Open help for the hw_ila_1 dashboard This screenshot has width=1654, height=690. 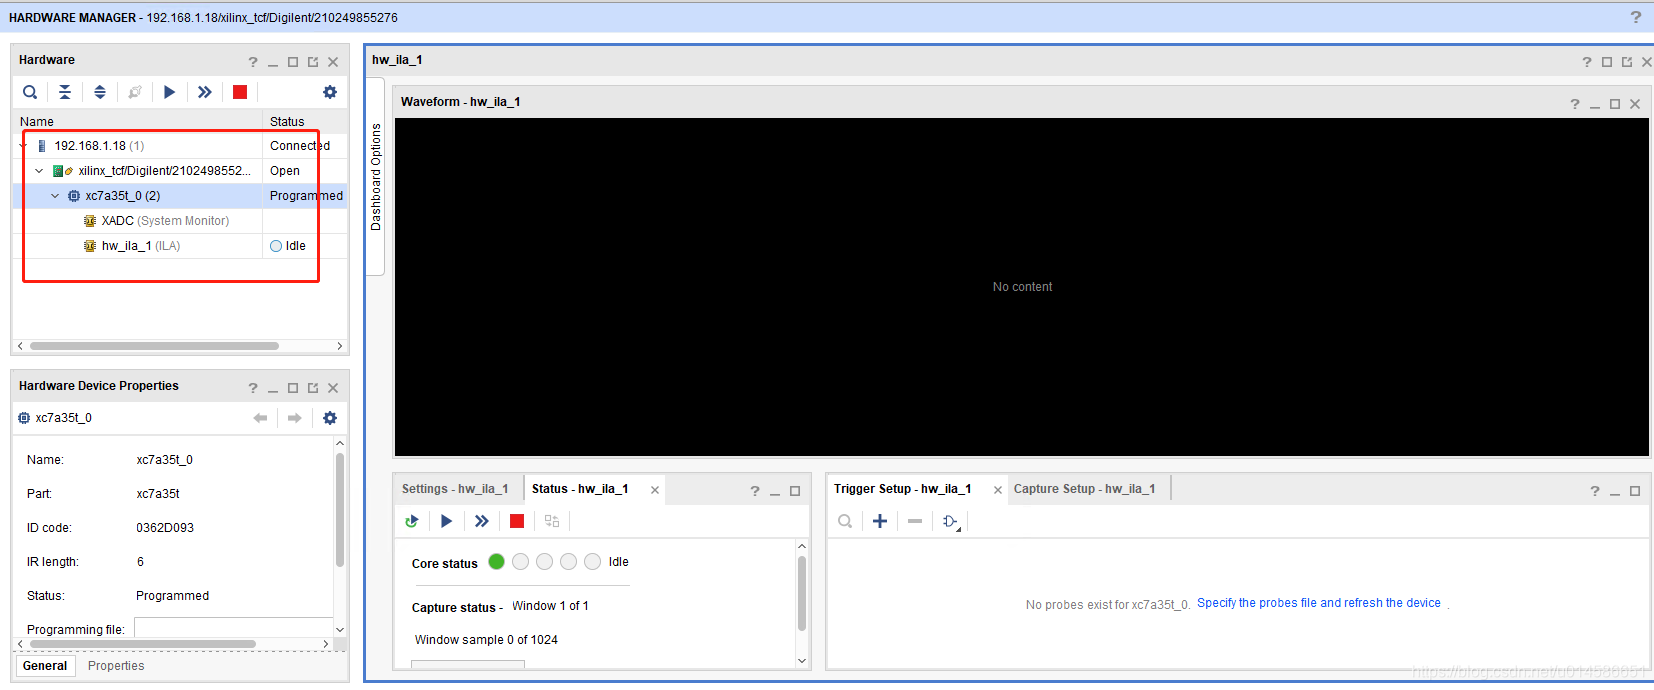(1587, 62)
